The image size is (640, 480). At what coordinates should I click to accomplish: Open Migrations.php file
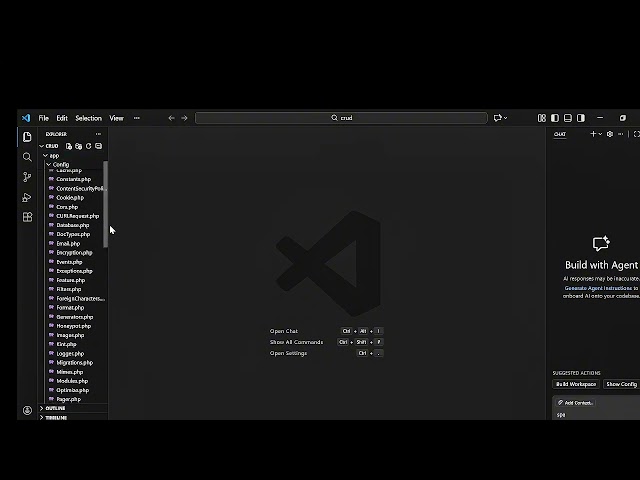coord(75,363)
